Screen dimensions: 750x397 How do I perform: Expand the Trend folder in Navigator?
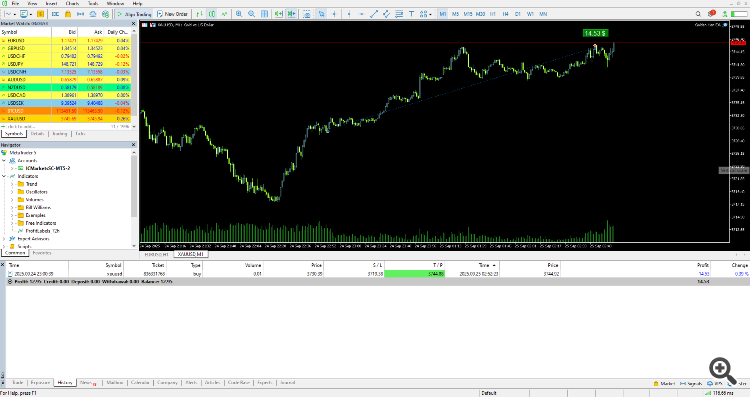(12, 184)
